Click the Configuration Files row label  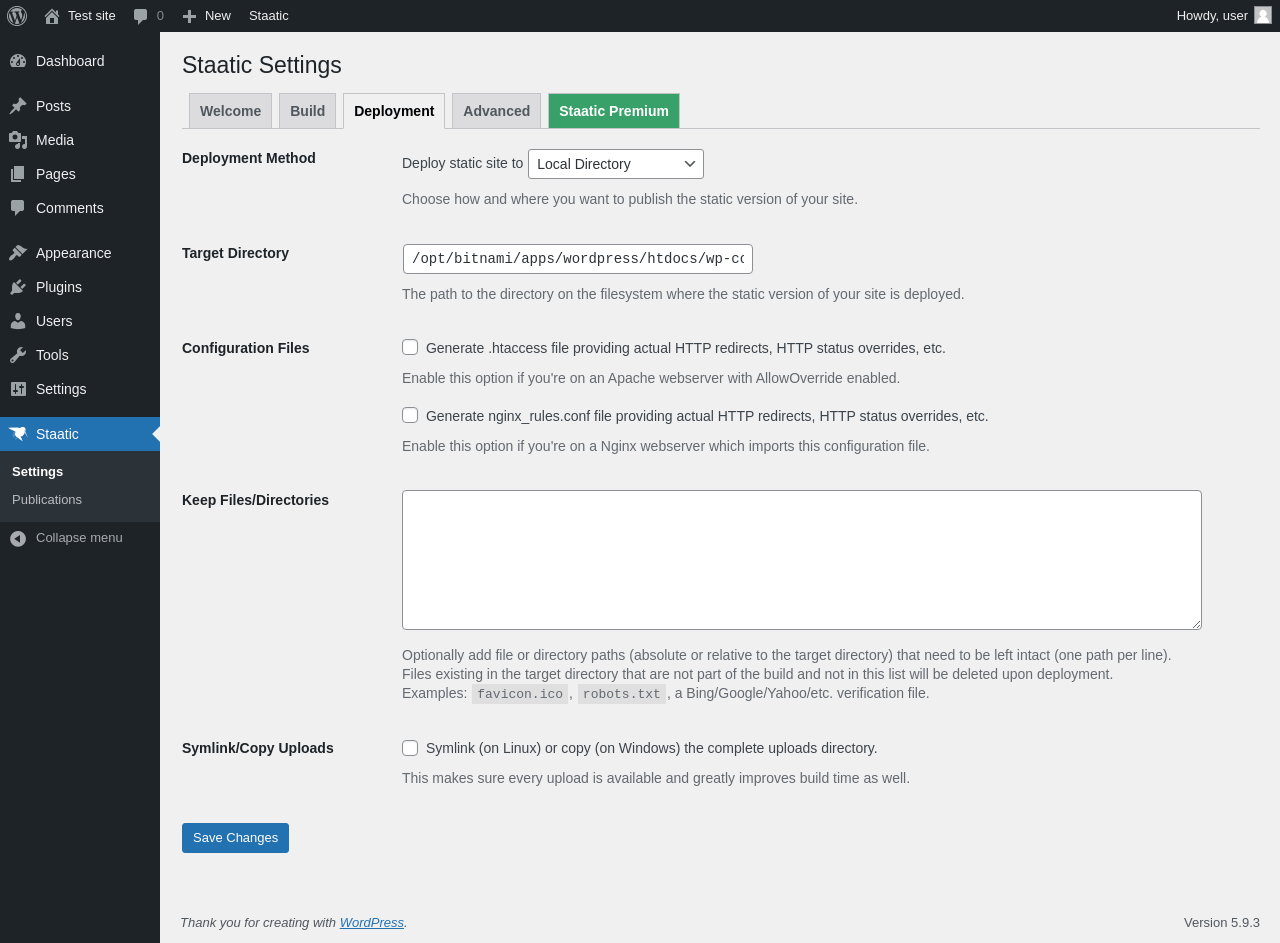(x=246, y=348)
